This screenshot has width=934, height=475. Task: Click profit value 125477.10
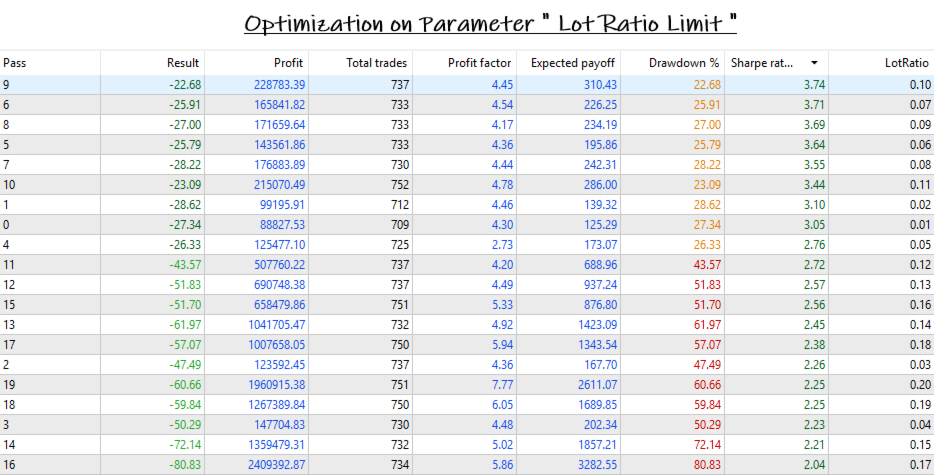tap(279, 244)
